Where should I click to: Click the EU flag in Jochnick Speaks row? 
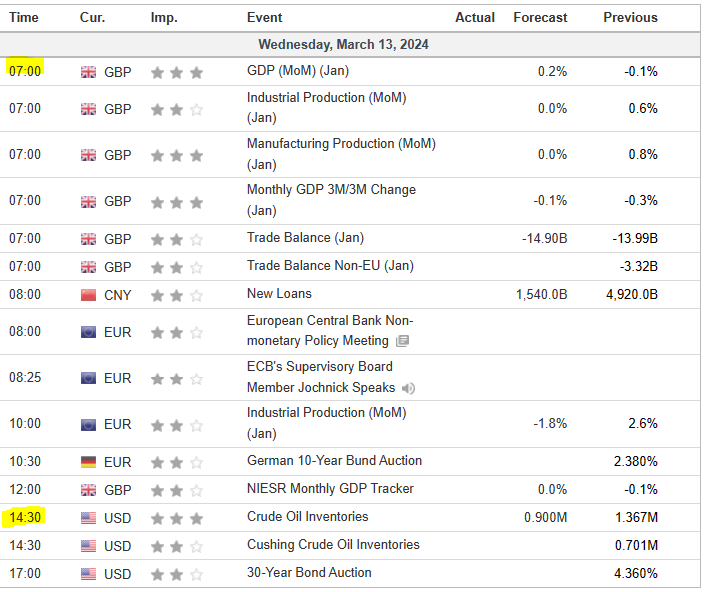(88, 378)
